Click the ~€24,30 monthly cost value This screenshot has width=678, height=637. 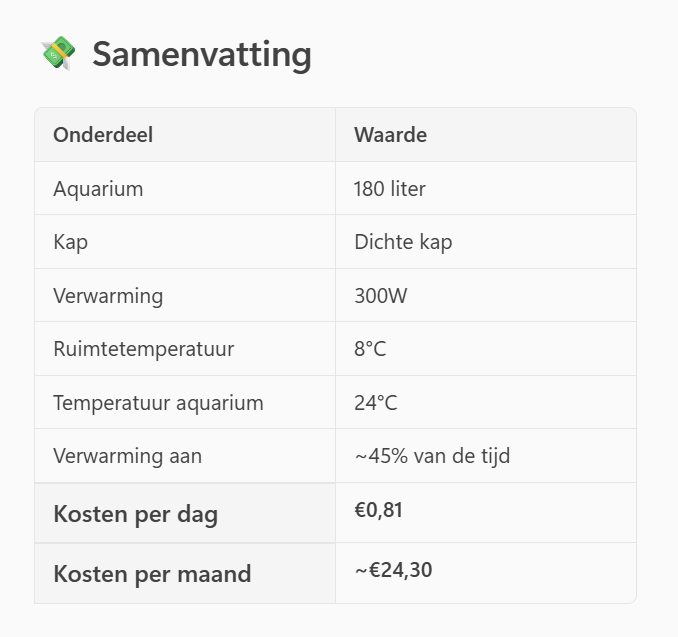click(x=393, y=571)
